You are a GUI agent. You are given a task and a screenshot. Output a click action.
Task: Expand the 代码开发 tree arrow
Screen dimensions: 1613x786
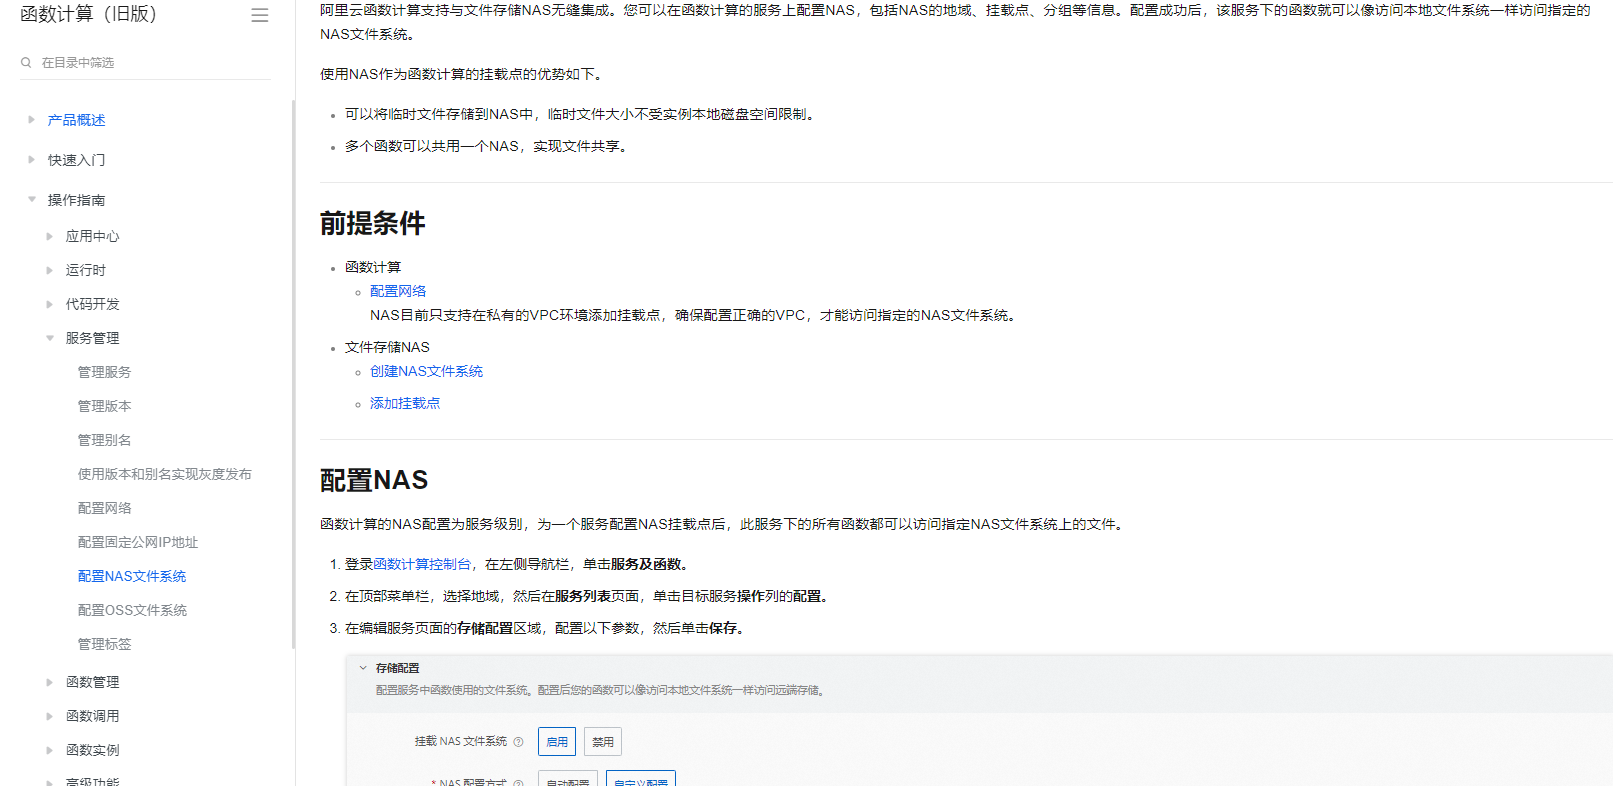(50, 304)
